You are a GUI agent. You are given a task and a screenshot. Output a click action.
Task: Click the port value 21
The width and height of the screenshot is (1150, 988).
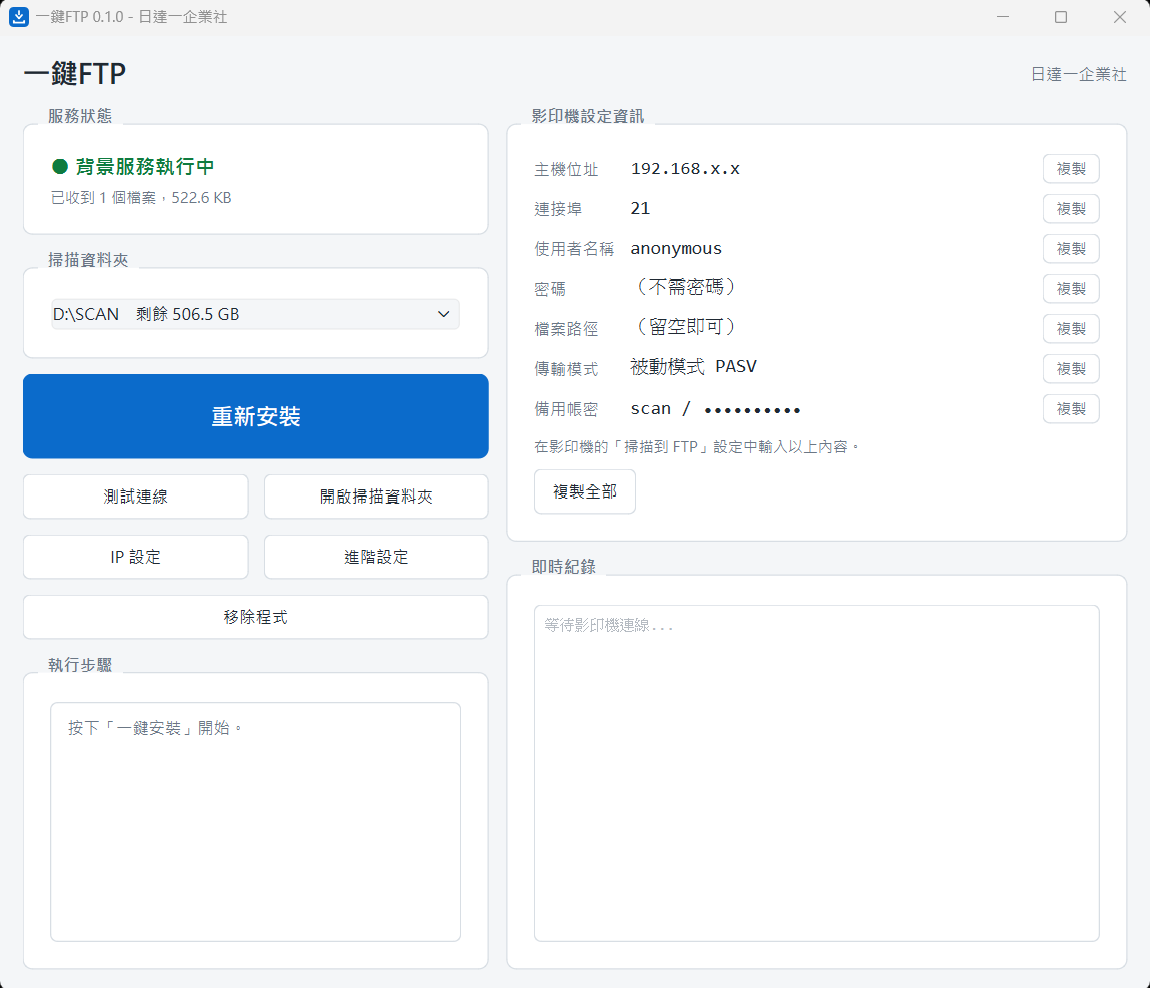(640, 208)
